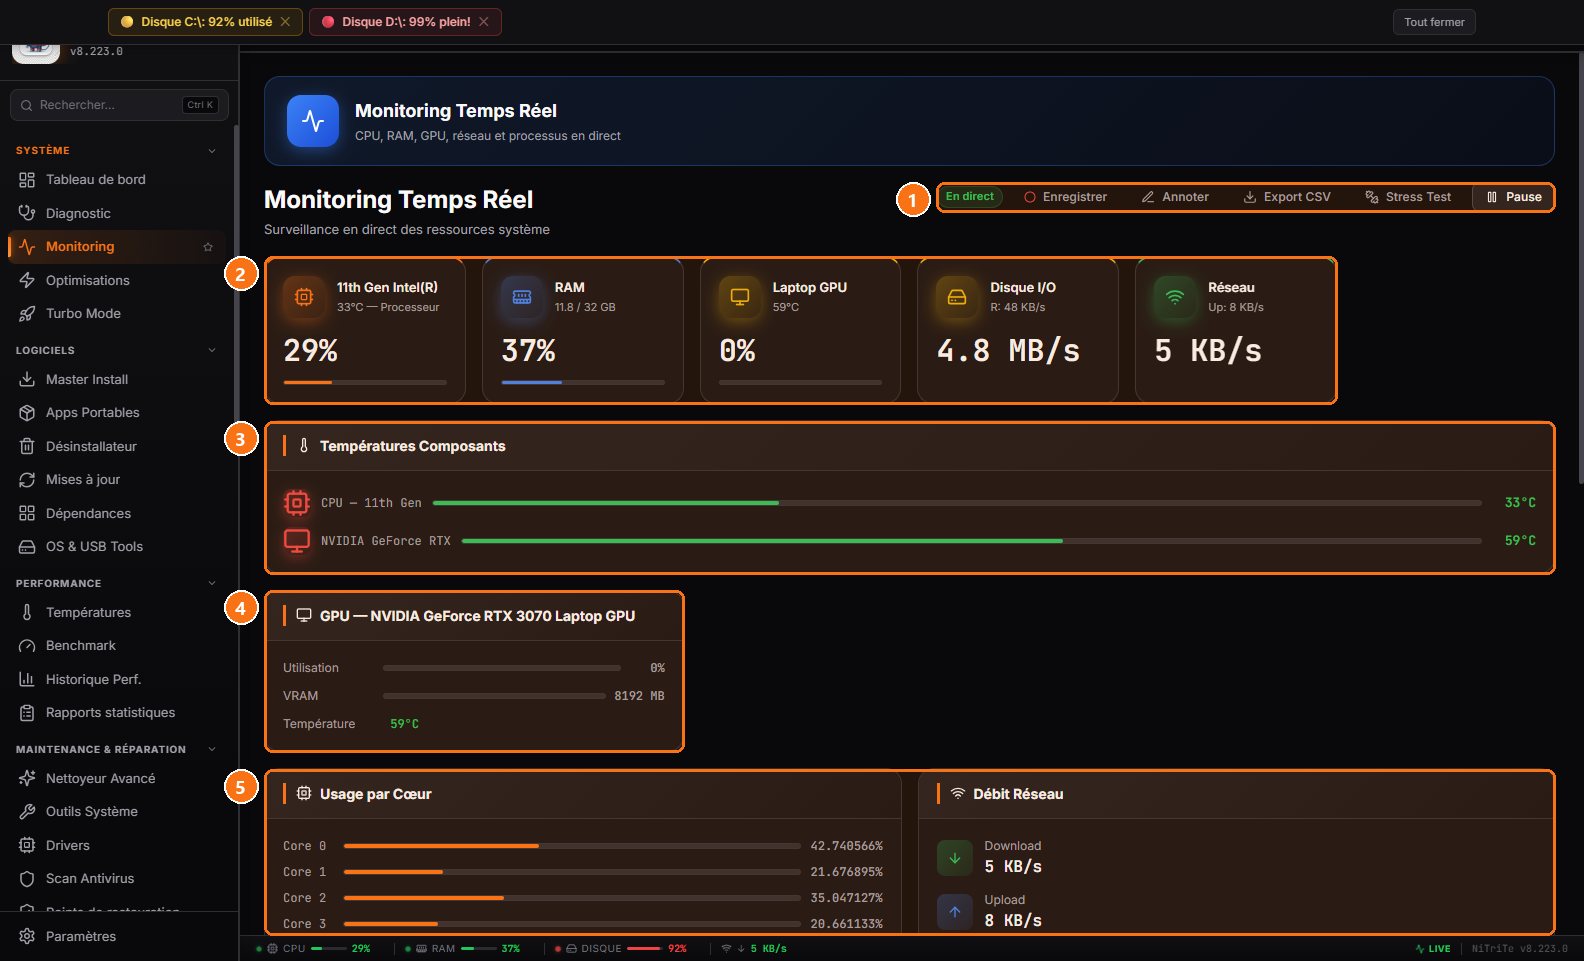Export data with Export CSV
The image size is (1584, 961).
coord(1287,197)
